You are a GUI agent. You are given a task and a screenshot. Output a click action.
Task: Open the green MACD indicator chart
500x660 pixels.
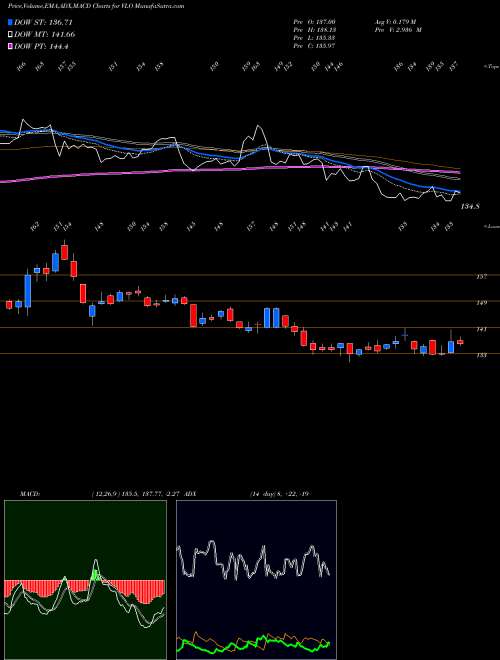coord(85,580)
